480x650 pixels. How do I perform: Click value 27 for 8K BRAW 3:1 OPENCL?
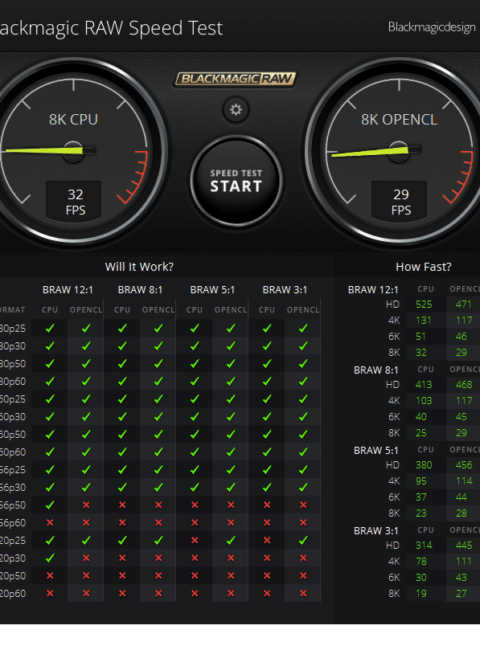[x=461, y=594]
